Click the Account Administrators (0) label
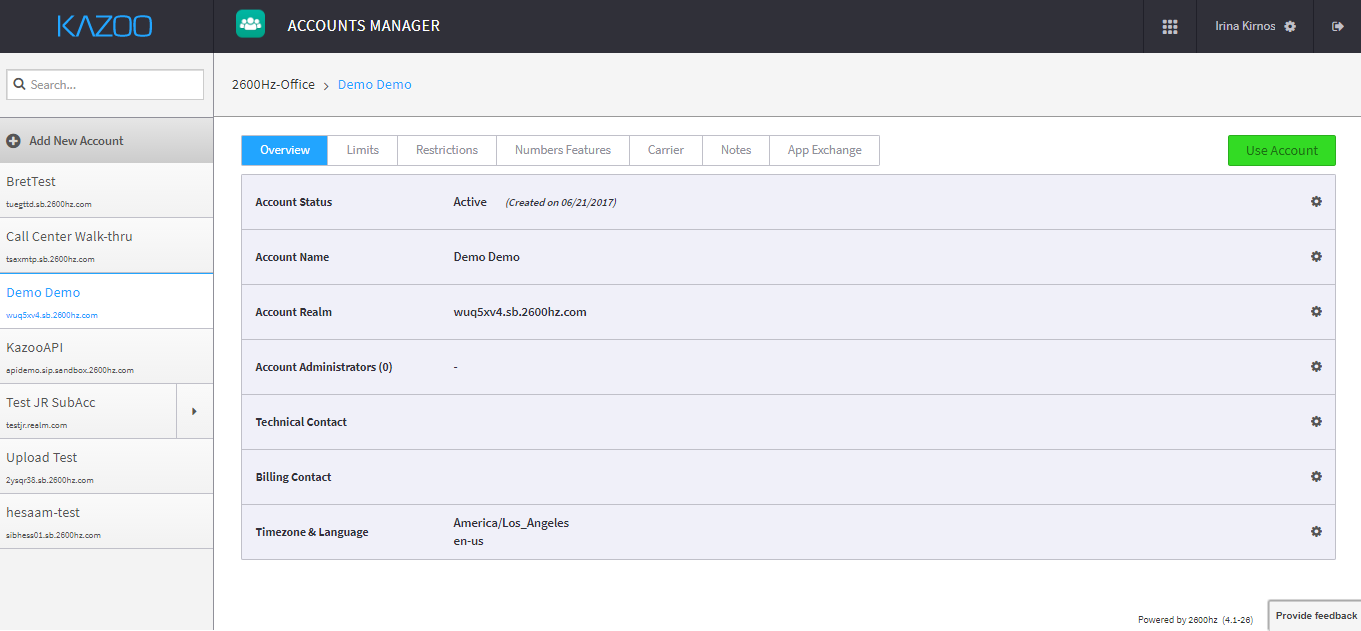This screenshot has width=1361, height=631. [x=324, y=367]
